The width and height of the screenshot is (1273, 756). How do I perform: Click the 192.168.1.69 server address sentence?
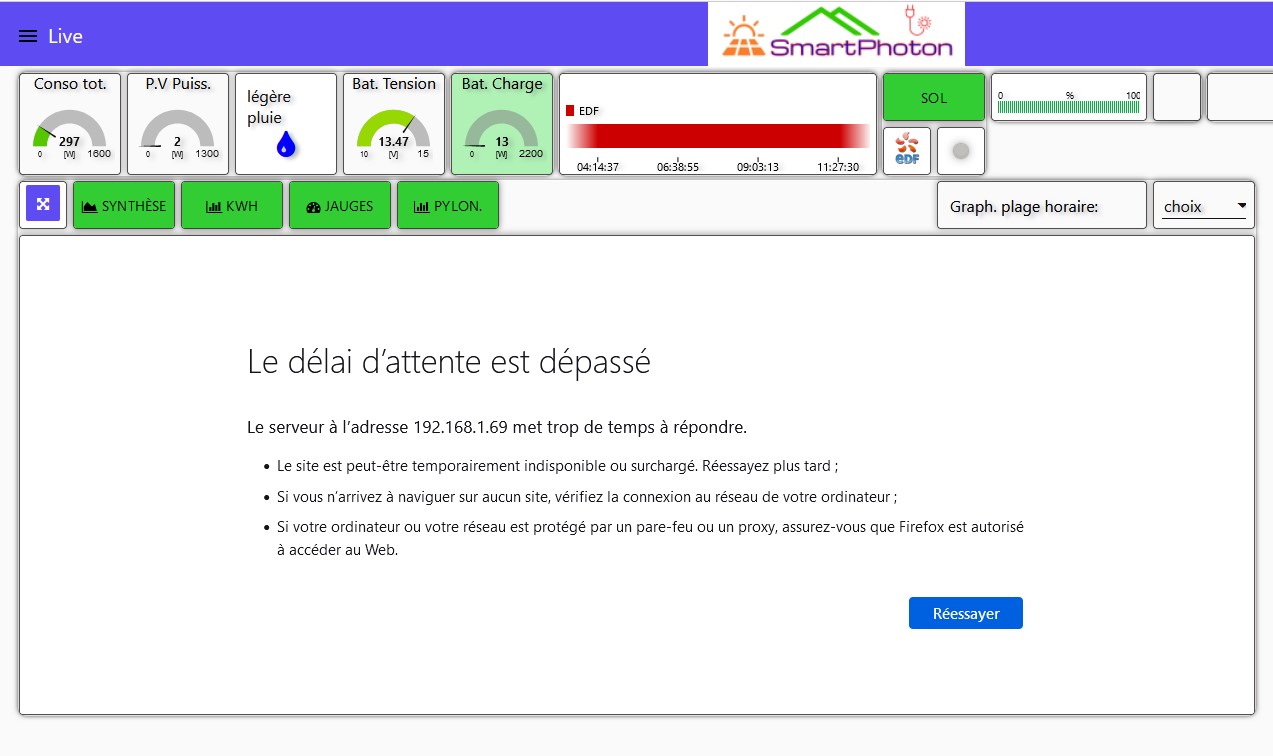(x=497, y=427)
